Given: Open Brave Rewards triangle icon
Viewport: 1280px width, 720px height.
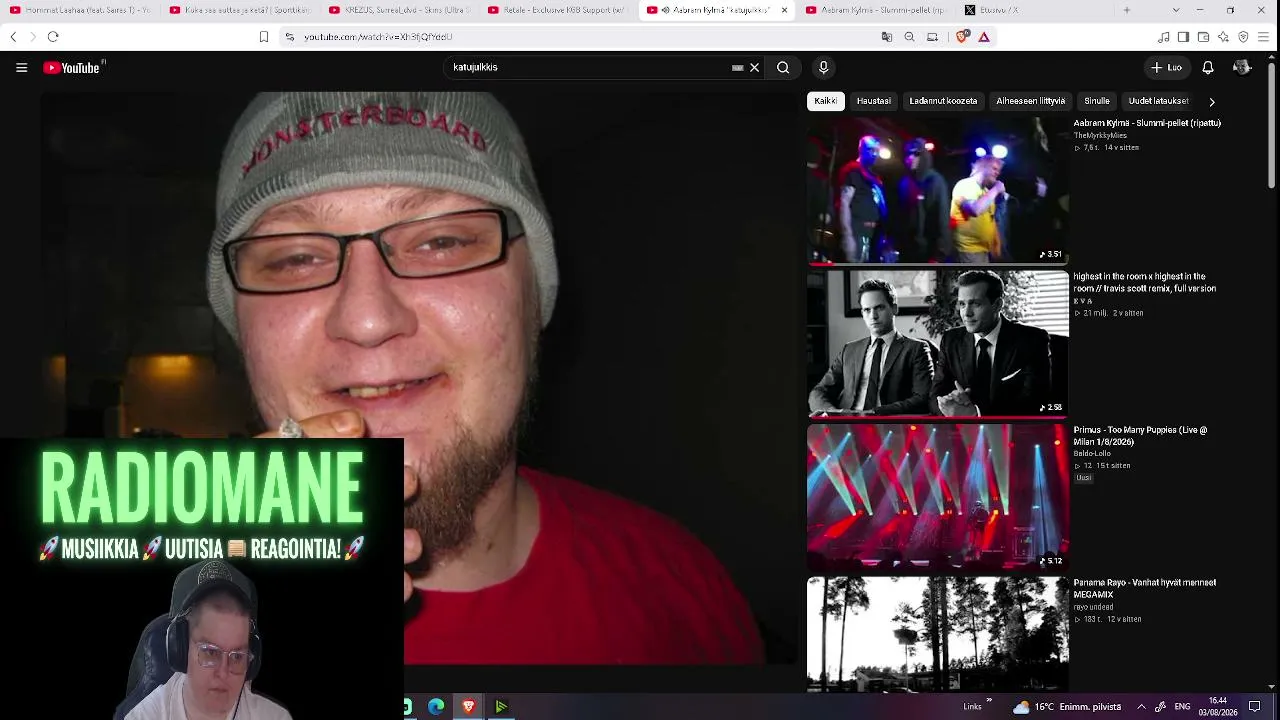Looking at the screenshot, I should click(984, 37).
